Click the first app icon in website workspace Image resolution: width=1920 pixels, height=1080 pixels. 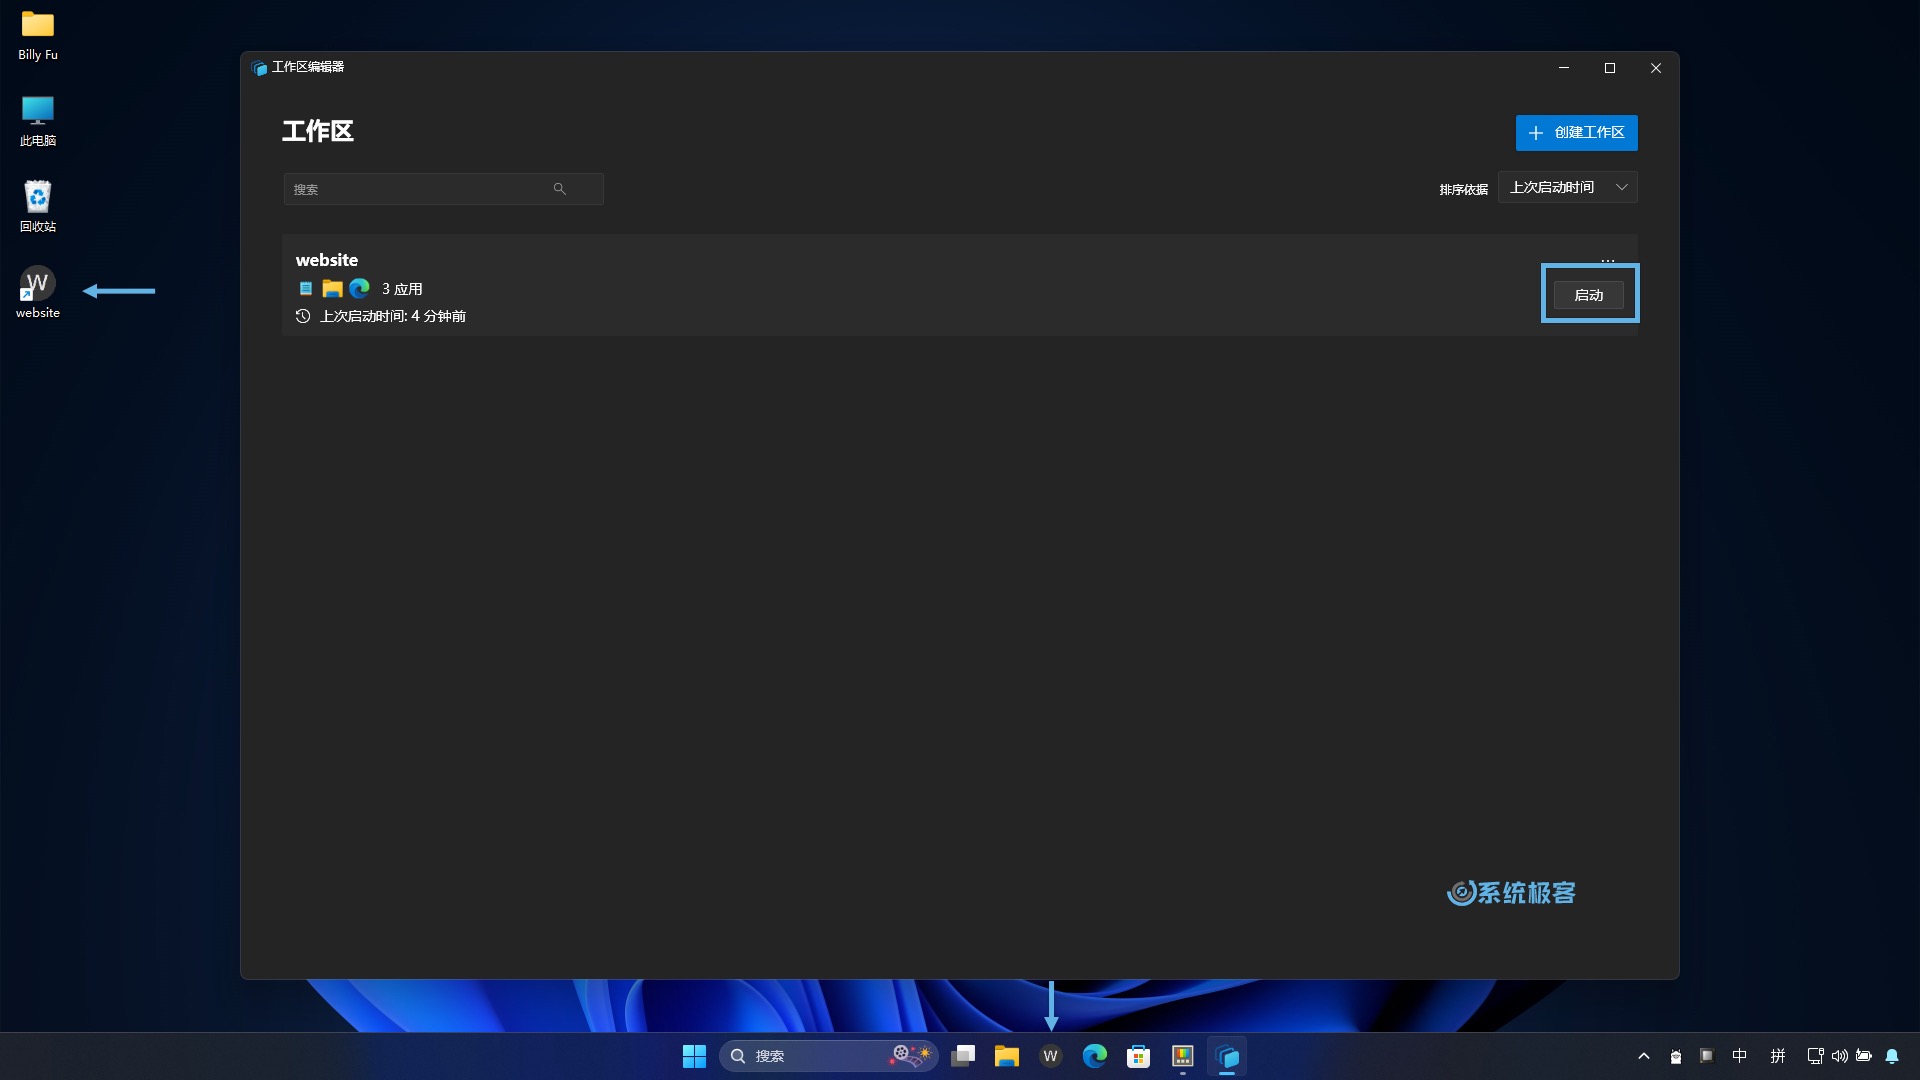306,289
